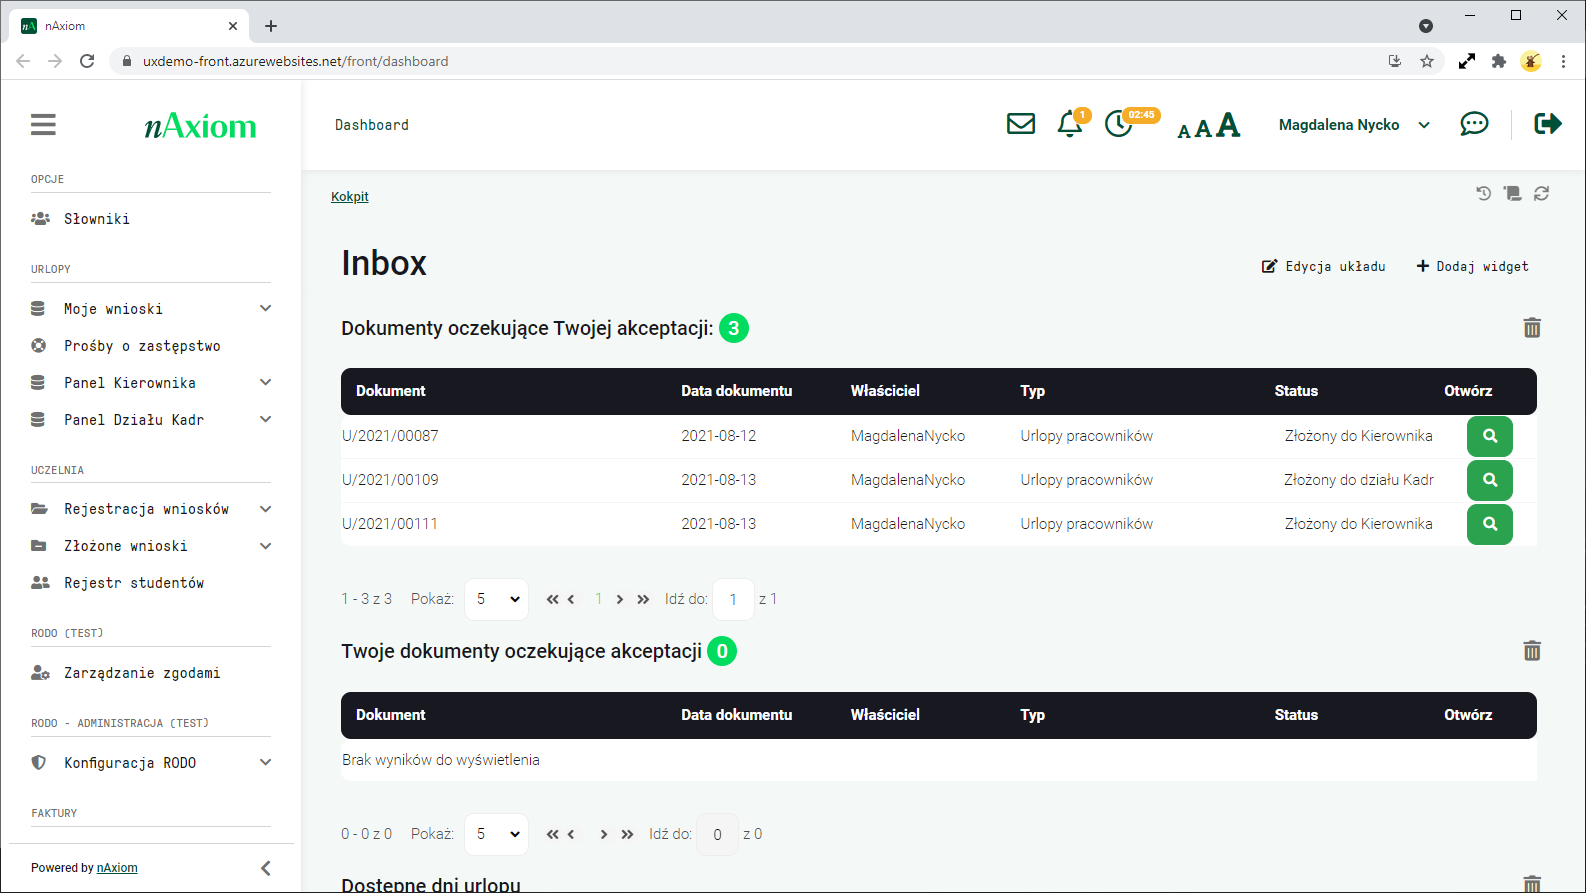
Task: Sort first table by Dokument column
Action: (x=391, y=391)
